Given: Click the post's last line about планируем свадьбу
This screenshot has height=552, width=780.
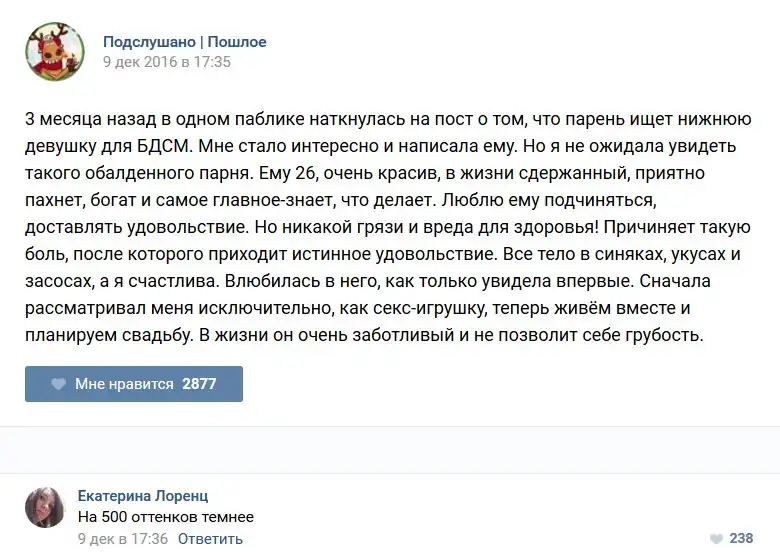Looking at the screenshot, I should [x=365, y=335].
